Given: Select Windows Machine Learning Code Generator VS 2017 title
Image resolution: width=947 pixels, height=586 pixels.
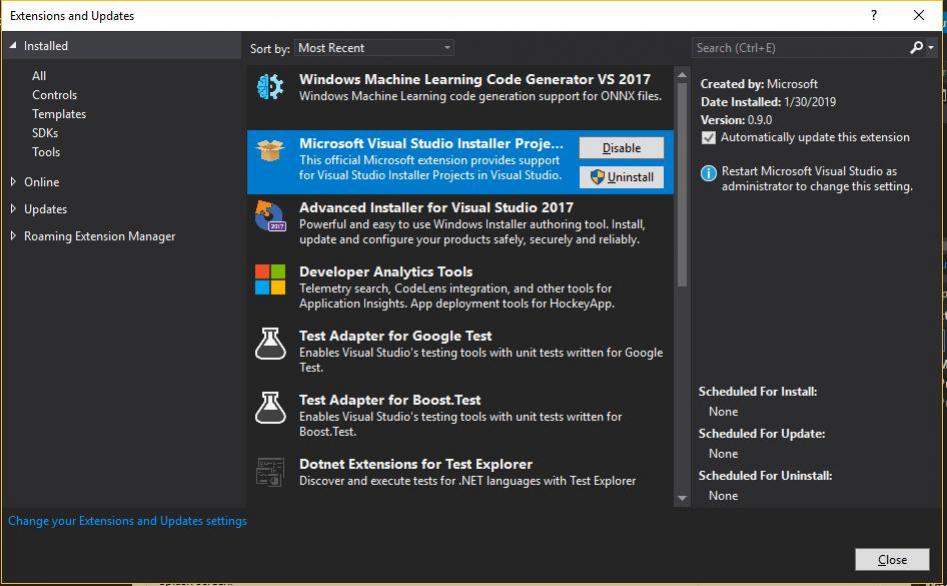Looking at the screenshot, I should [x=475, y=79].
